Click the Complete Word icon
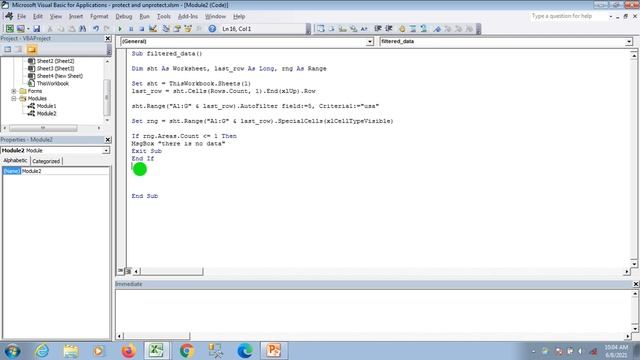This screenshot has height=360, width=640. 364,29
